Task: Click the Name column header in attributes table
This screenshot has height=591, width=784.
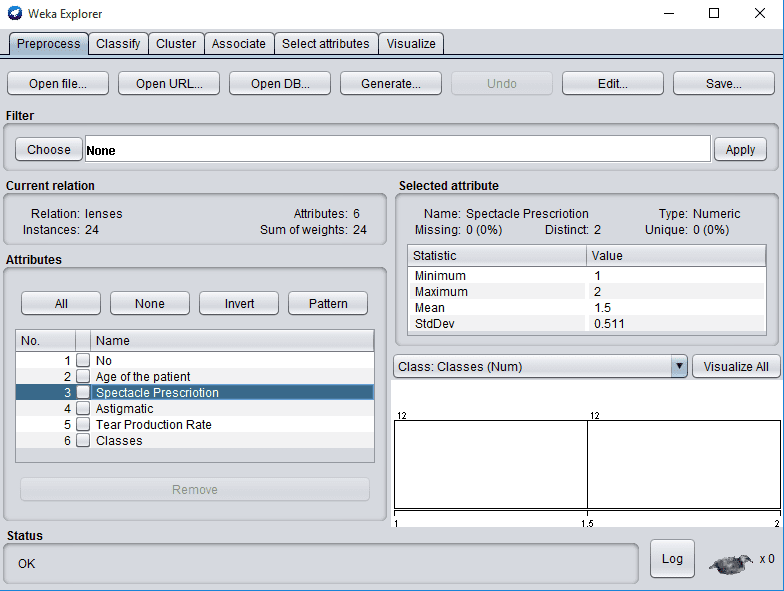Action: 232,340
